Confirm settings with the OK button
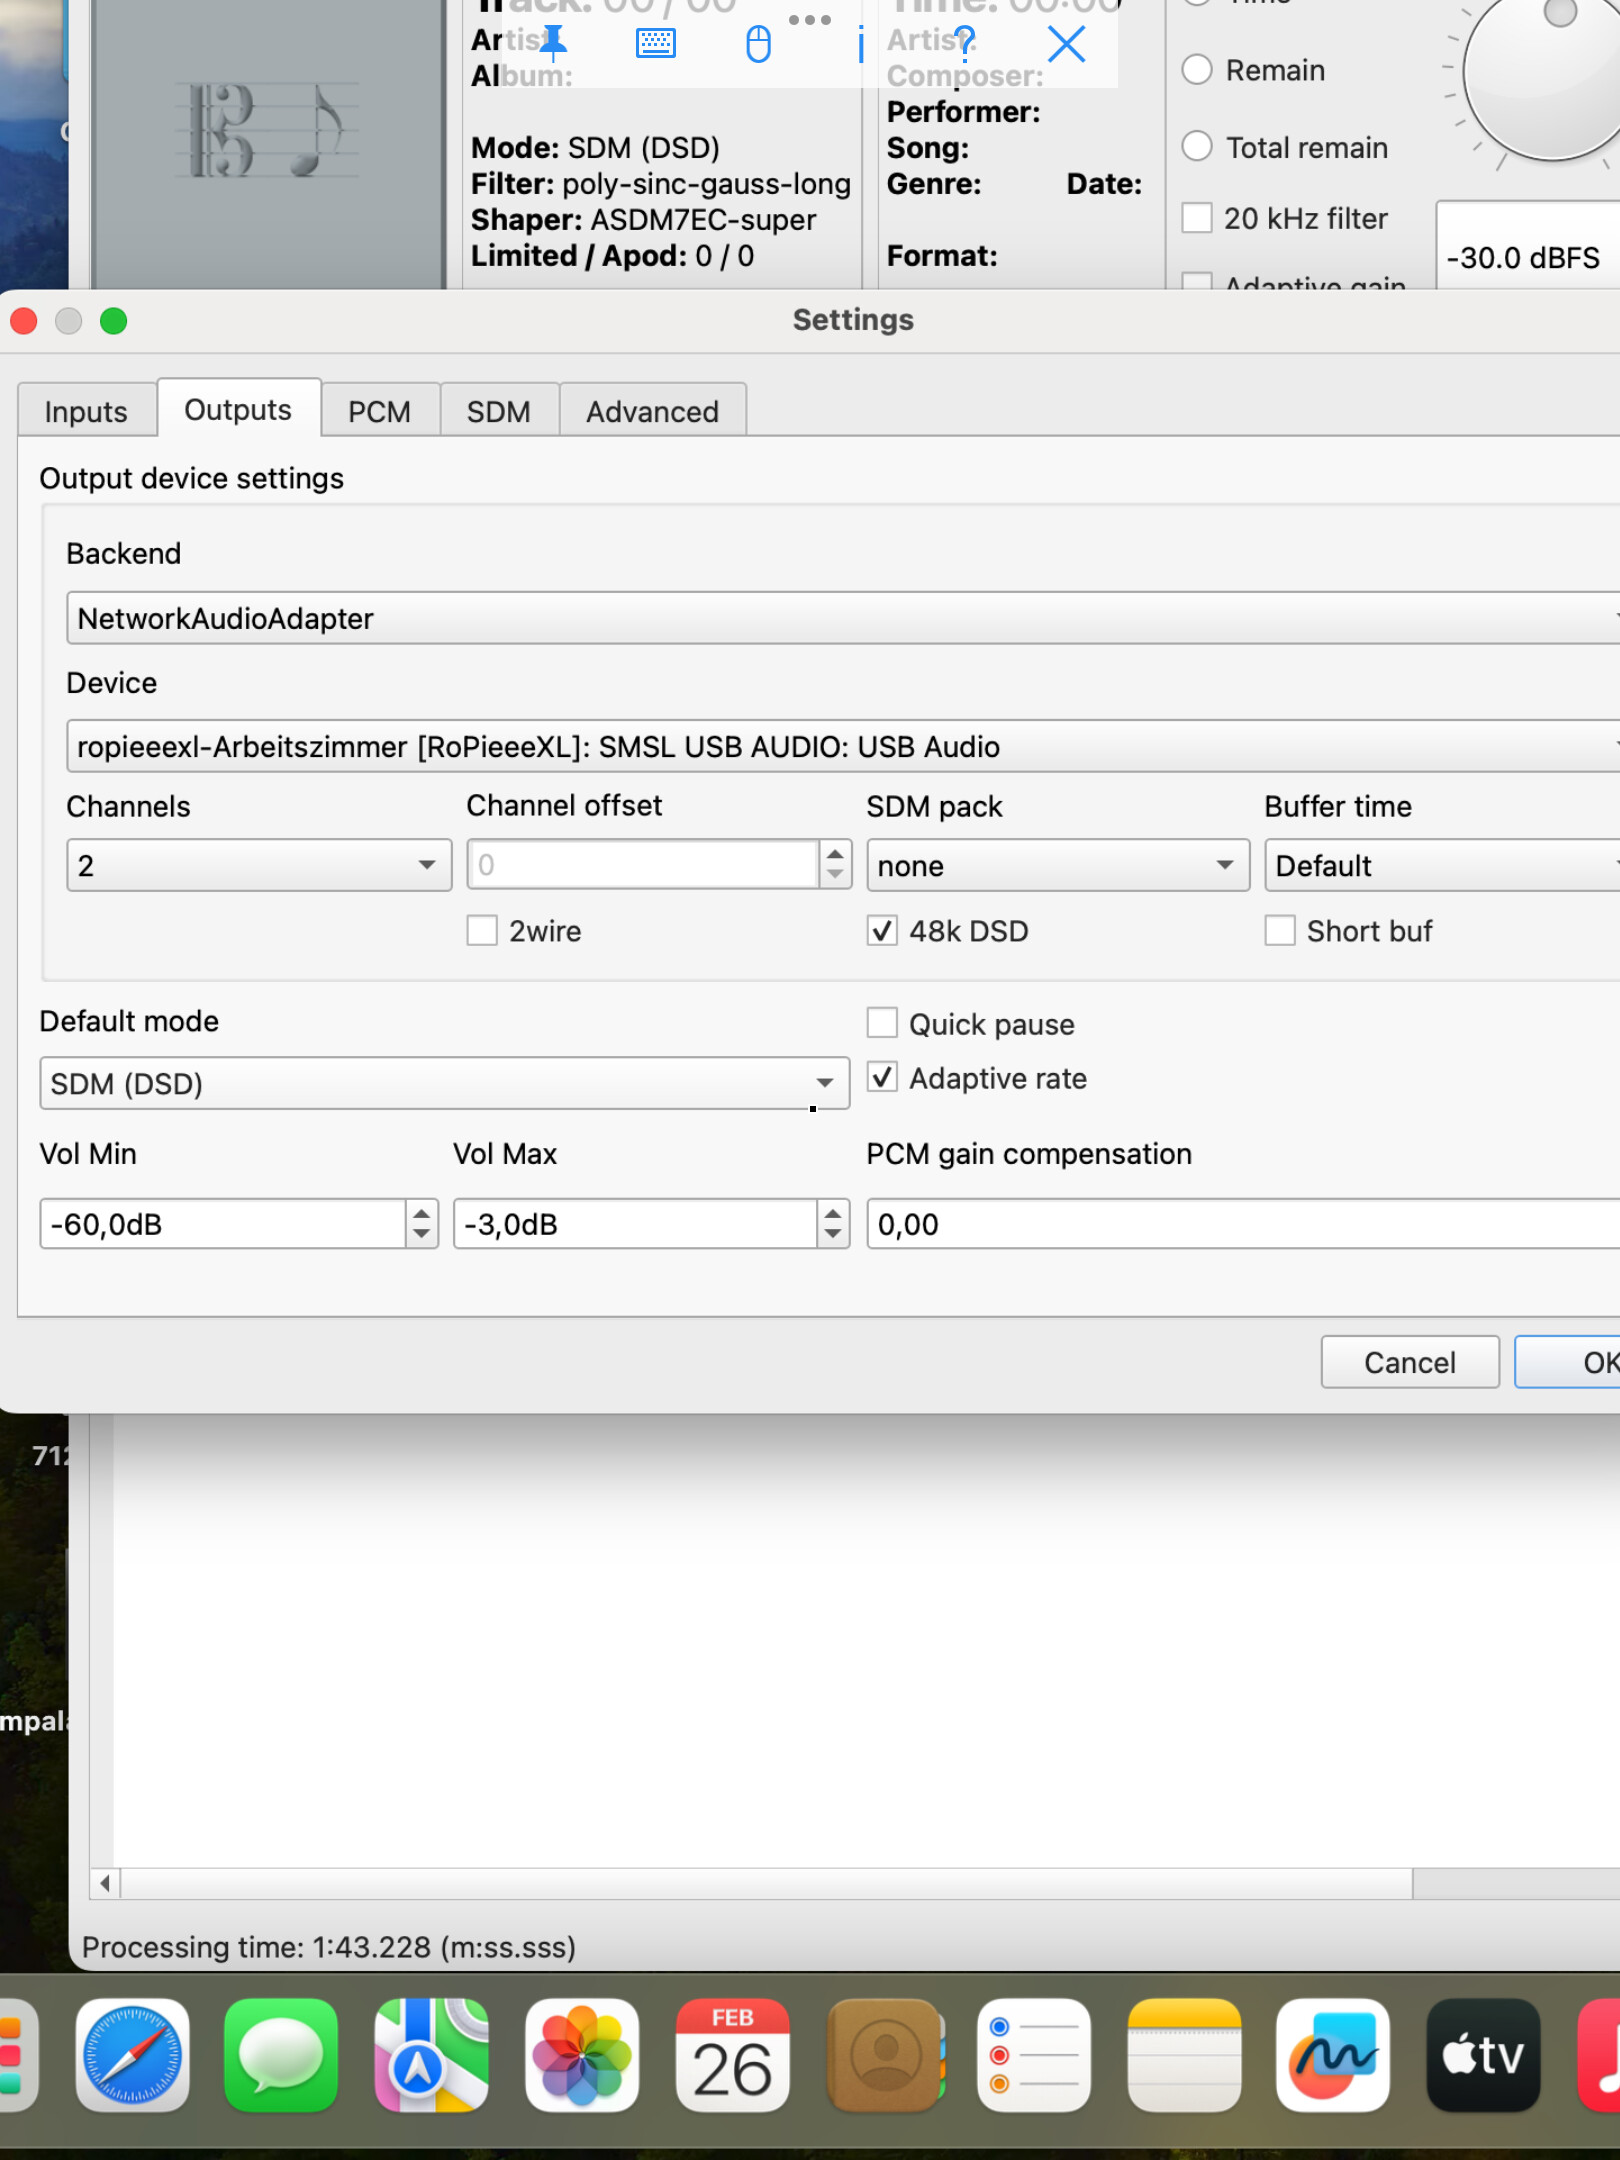This screenshot has width=1620, height=2160. pos(1568,1362)
